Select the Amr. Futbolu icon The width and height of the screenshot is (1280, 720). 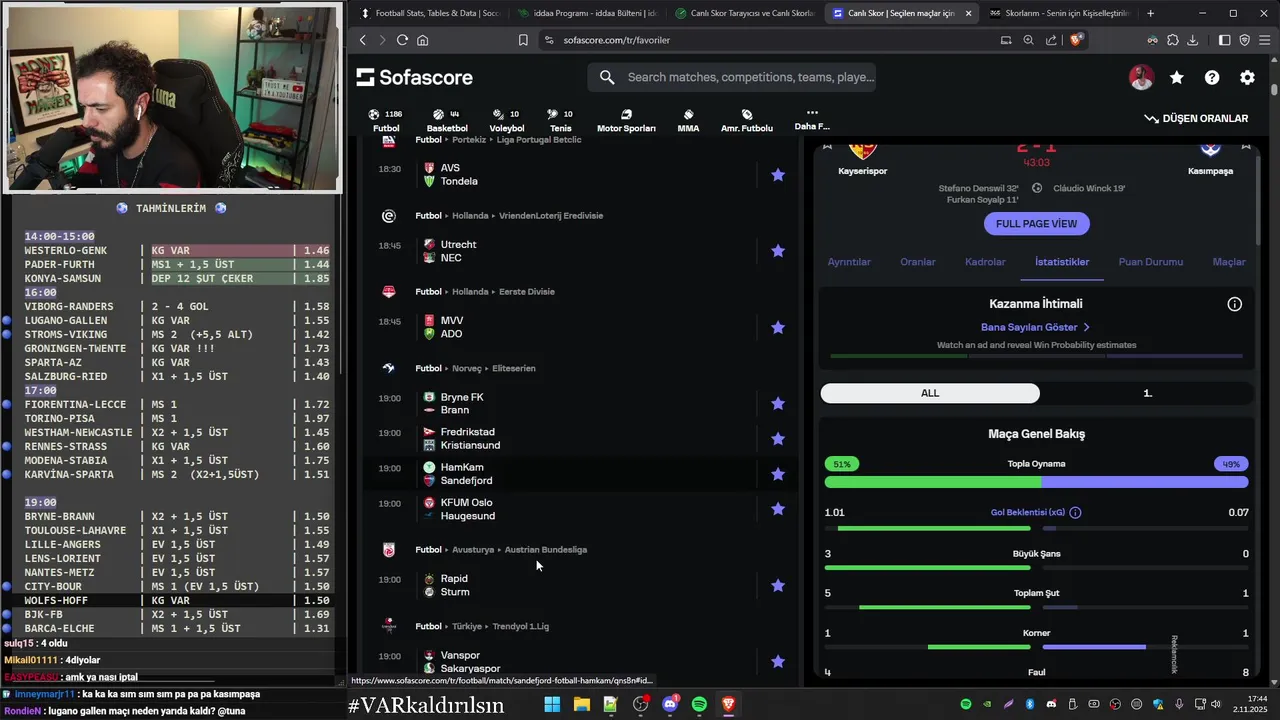747,121
